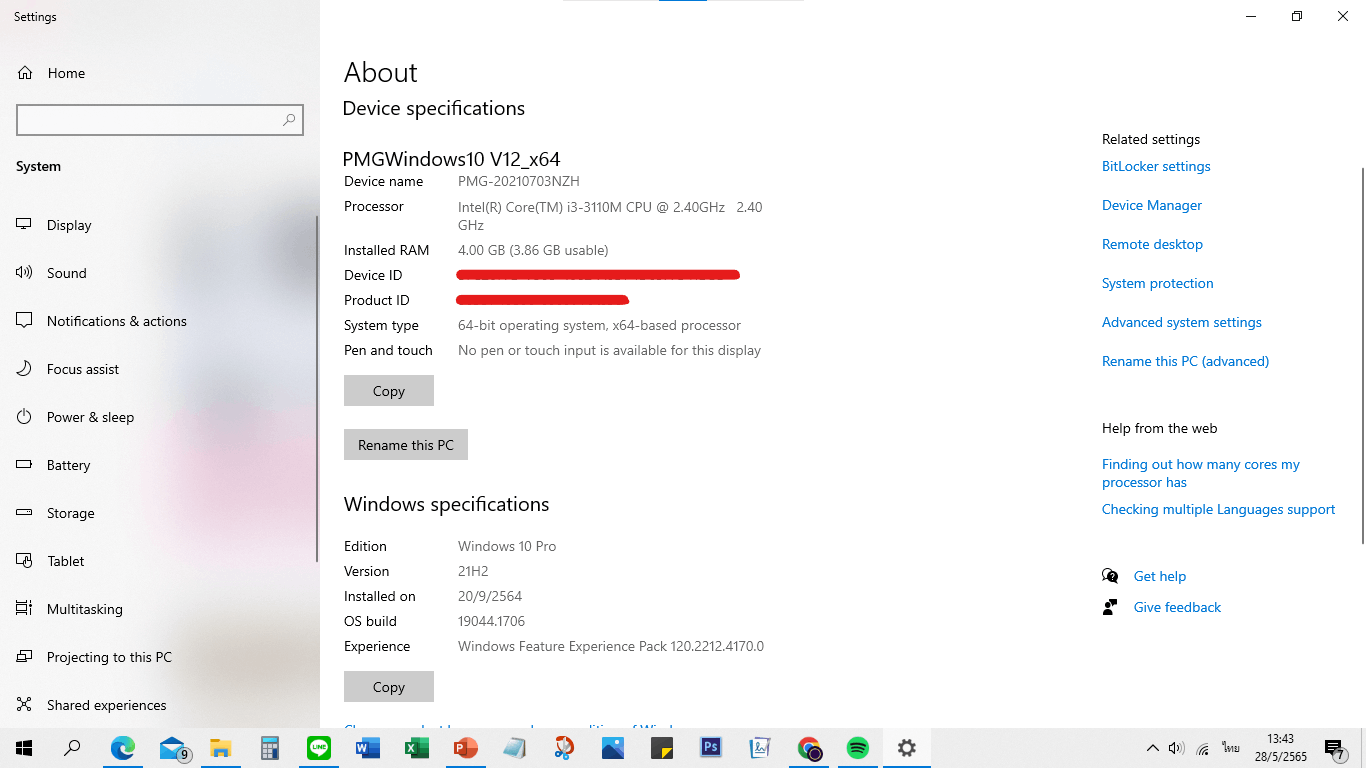Open the notification Action Center

1335,748
